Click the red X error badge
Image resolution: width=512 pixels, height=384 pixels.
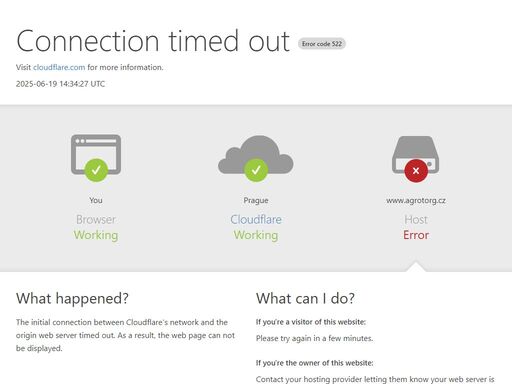click(416, 171)
